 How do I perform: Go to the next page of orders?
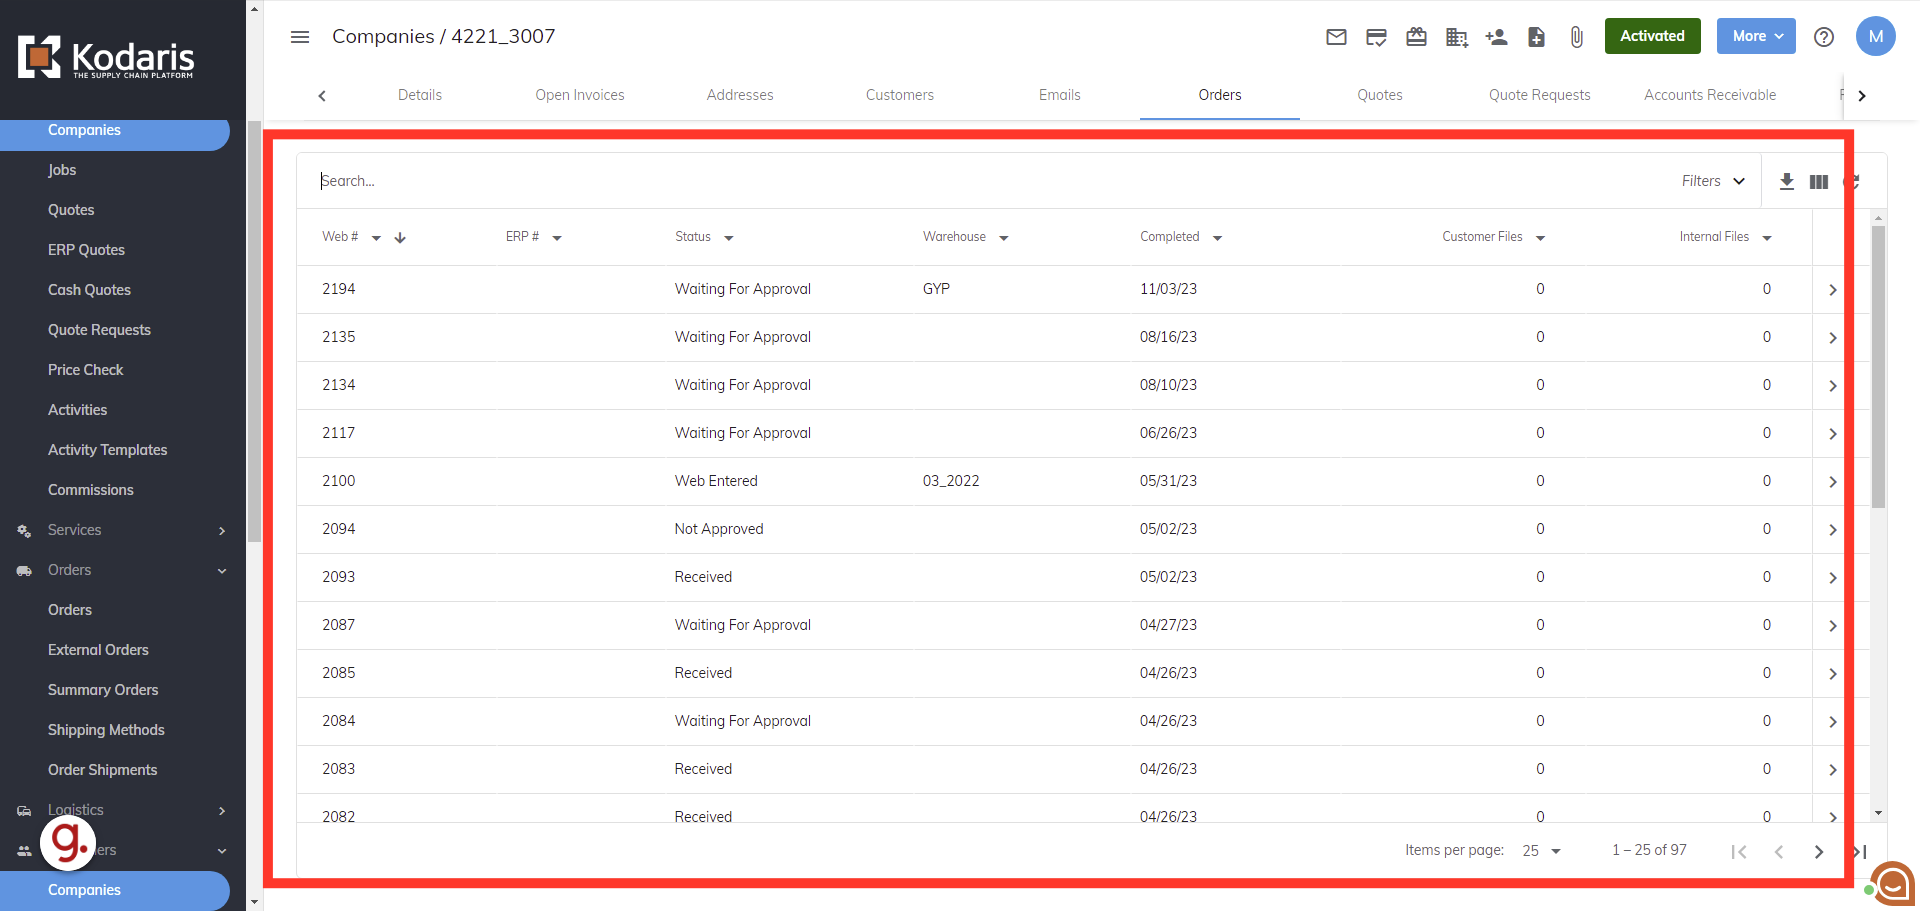coord(1819,852)
